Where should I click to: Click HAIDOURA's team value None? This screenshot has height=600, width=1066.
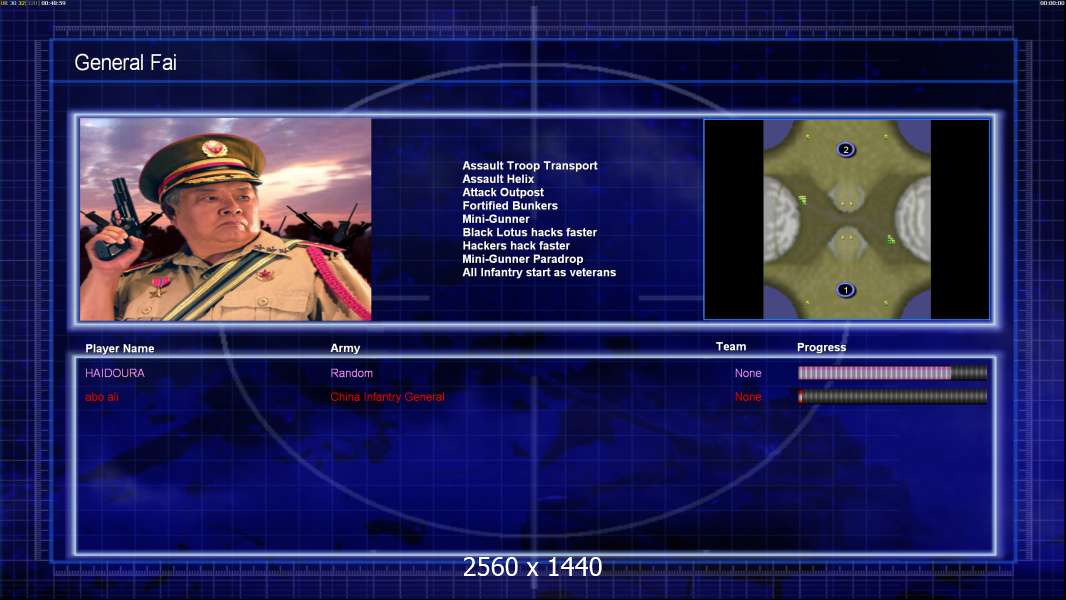[x=748, y=373]
